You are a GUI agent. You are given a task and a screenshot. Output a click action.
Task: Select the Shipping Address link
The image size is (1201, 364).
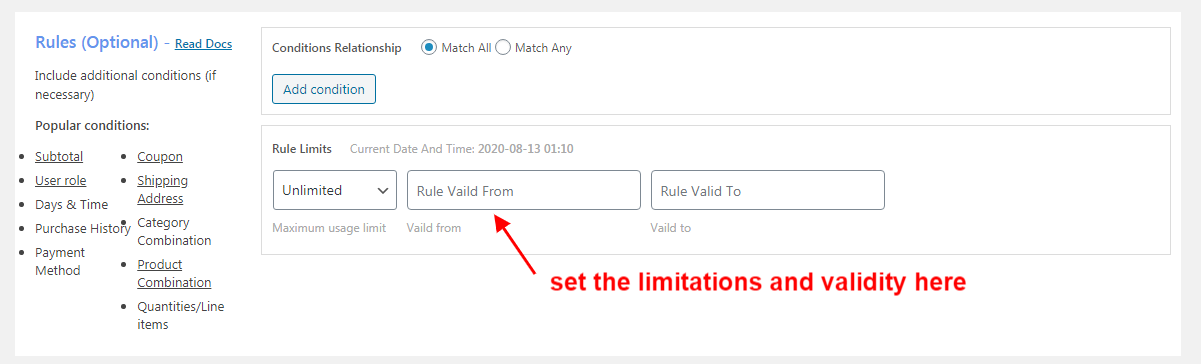162,189
